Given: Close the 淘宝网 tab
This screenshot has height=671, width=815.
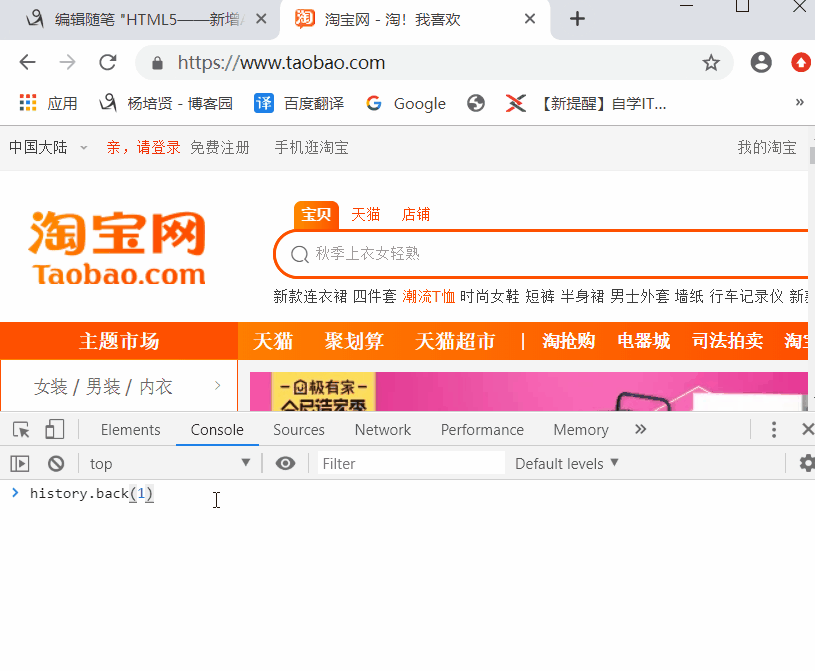Looking at the screenshot, I should pos(530,19).
